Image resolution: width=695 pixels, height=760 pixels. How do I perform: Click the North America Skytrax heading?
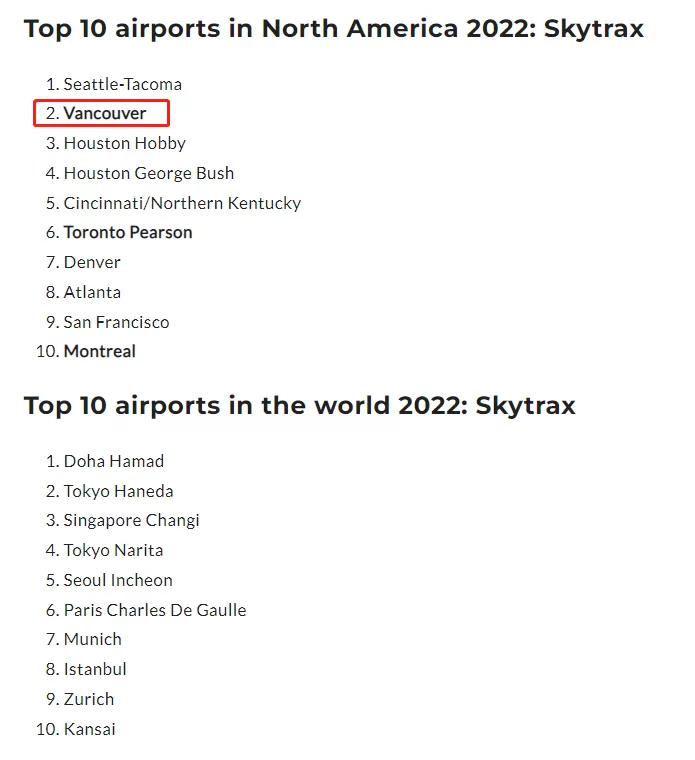[334, 29]
